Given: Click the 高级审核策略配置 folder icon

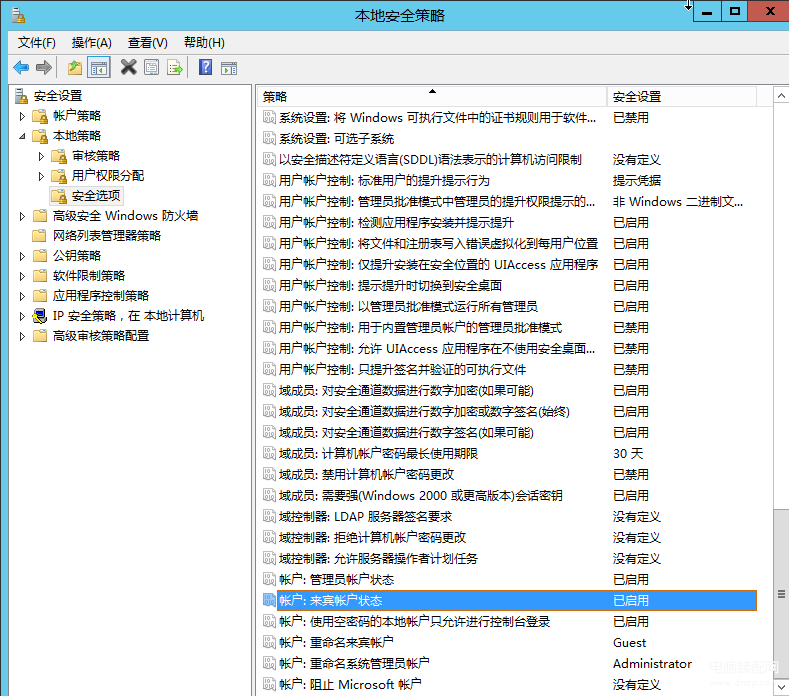Looking at the screenshot, I should (x=40, y=336).
